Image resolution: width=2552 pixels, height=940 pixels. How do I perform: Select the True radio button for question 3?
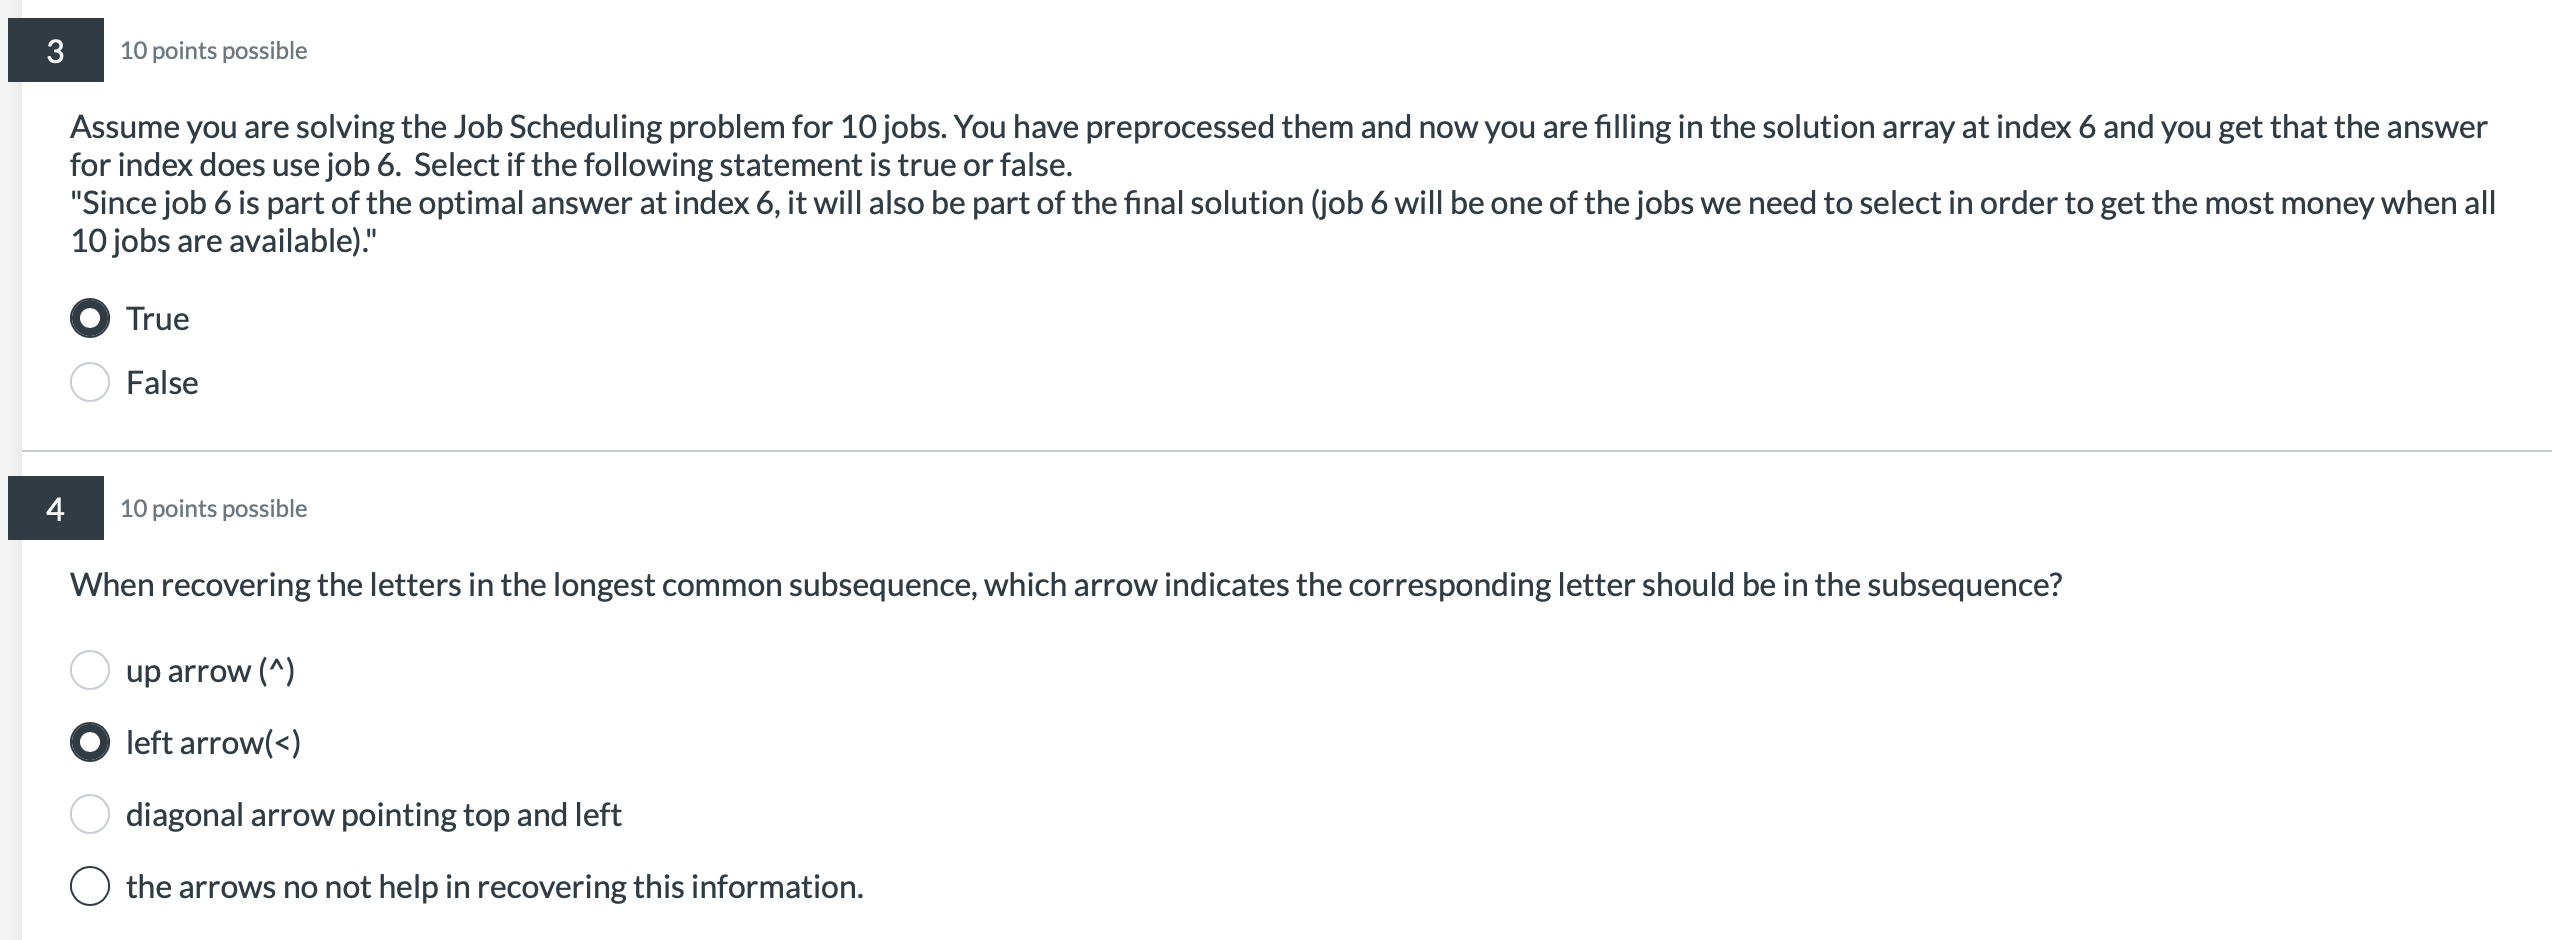pos(90,318)
